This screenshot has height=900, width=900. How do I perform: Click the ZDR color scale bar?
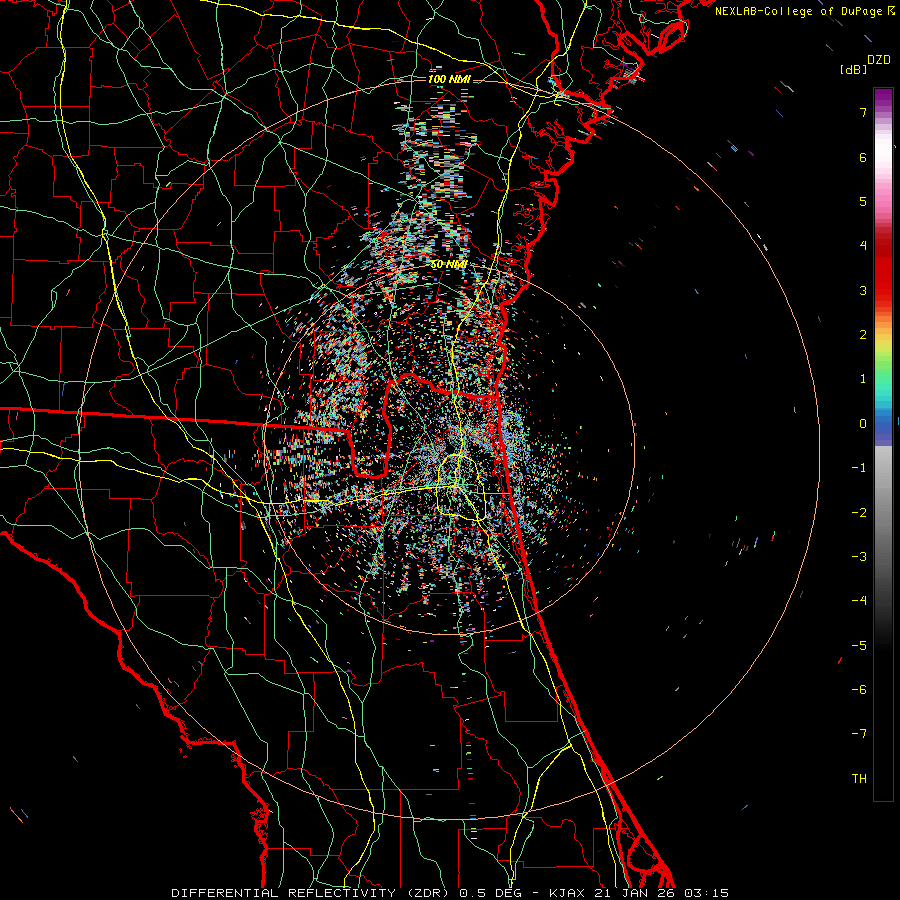pyautogui.click(x=883, y=444)
